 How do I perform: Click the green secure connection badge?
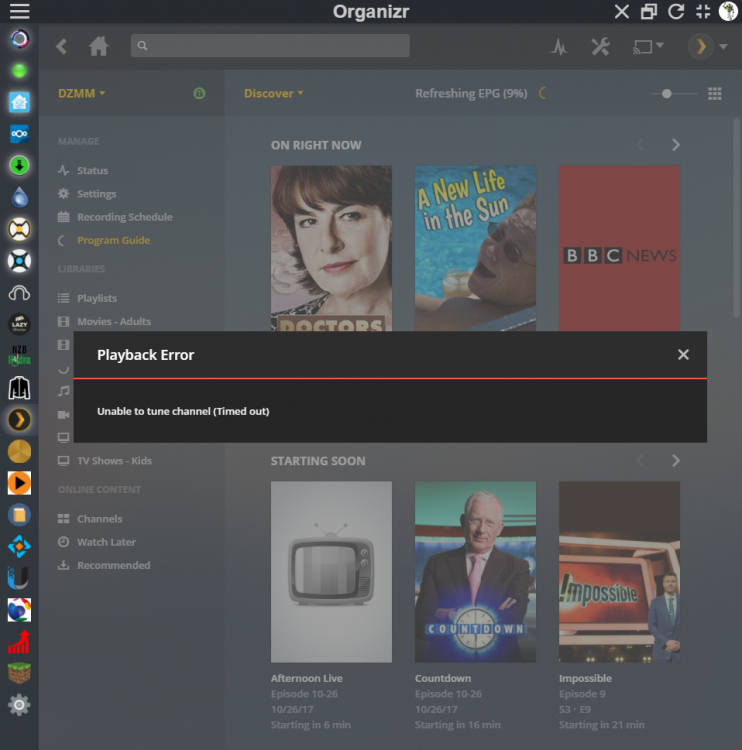tap(199, 93)
